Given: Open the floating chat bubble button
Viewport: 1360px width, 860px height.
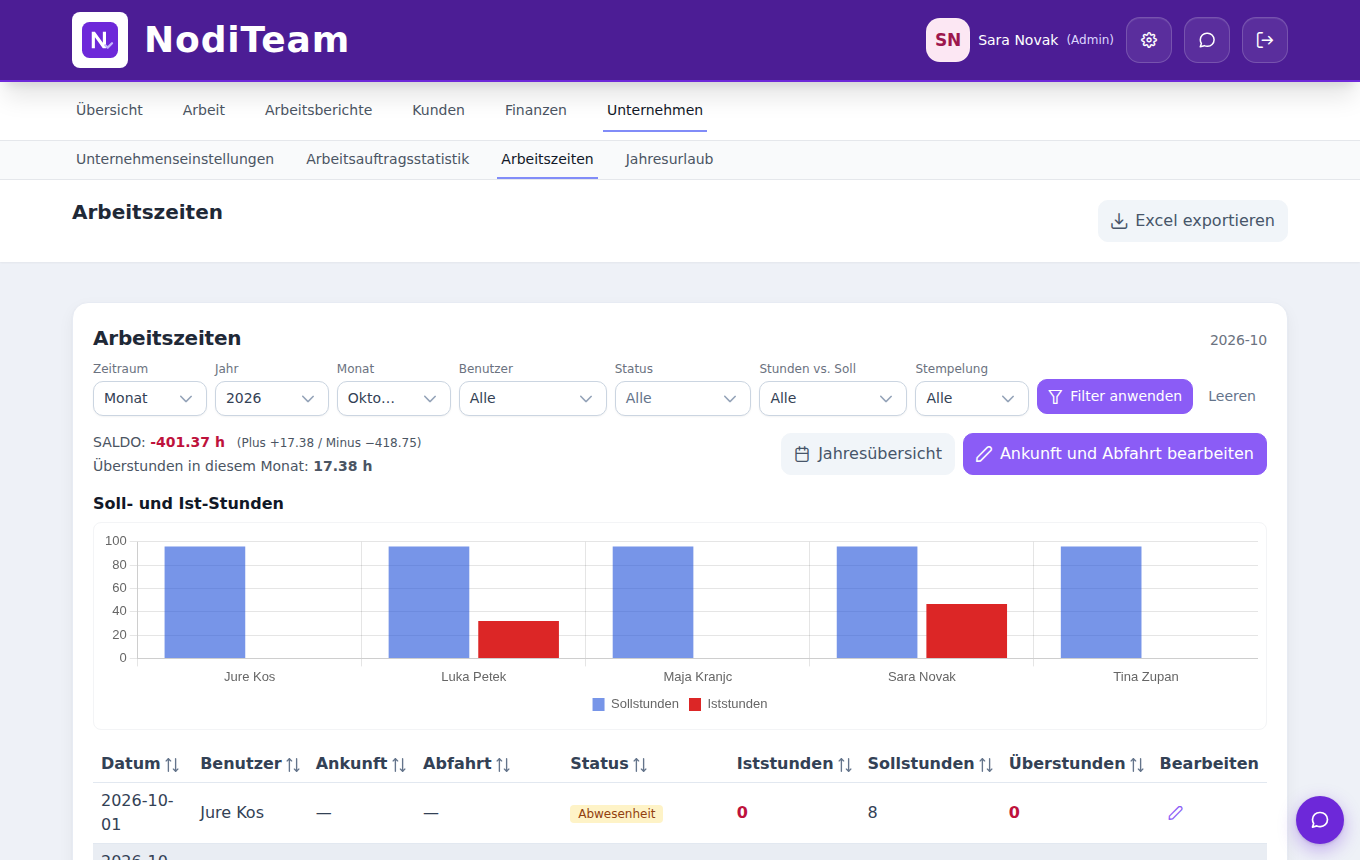Looking at the screenshot, I should 1320,820.
